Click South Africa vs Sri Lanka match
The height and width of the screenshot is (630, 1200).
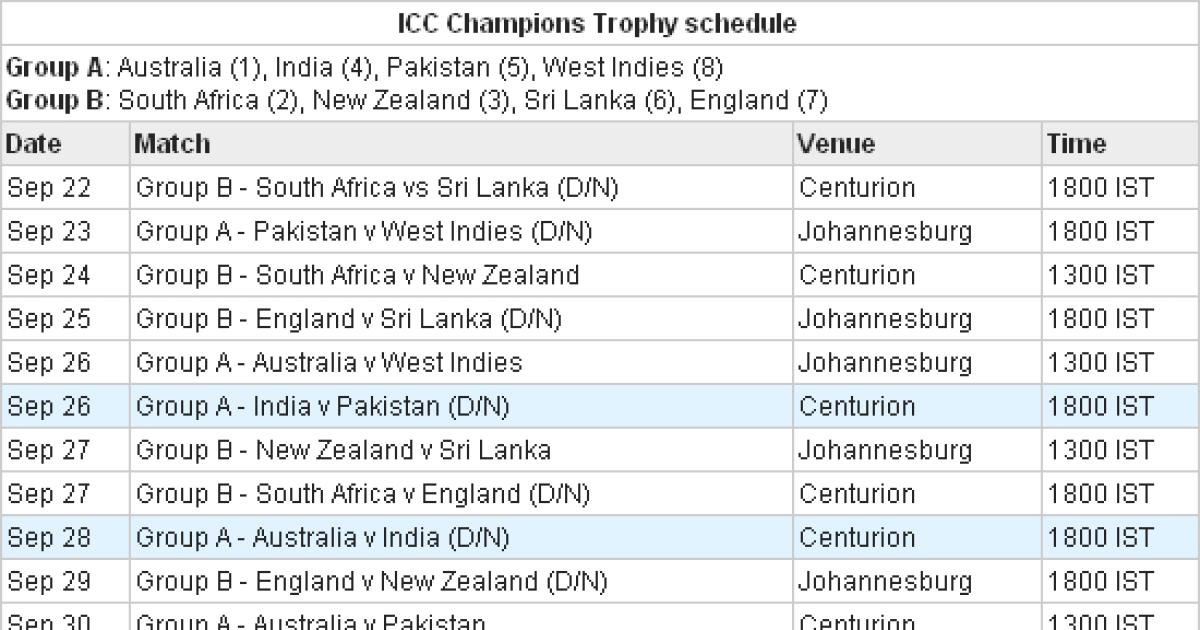(376, 188)
